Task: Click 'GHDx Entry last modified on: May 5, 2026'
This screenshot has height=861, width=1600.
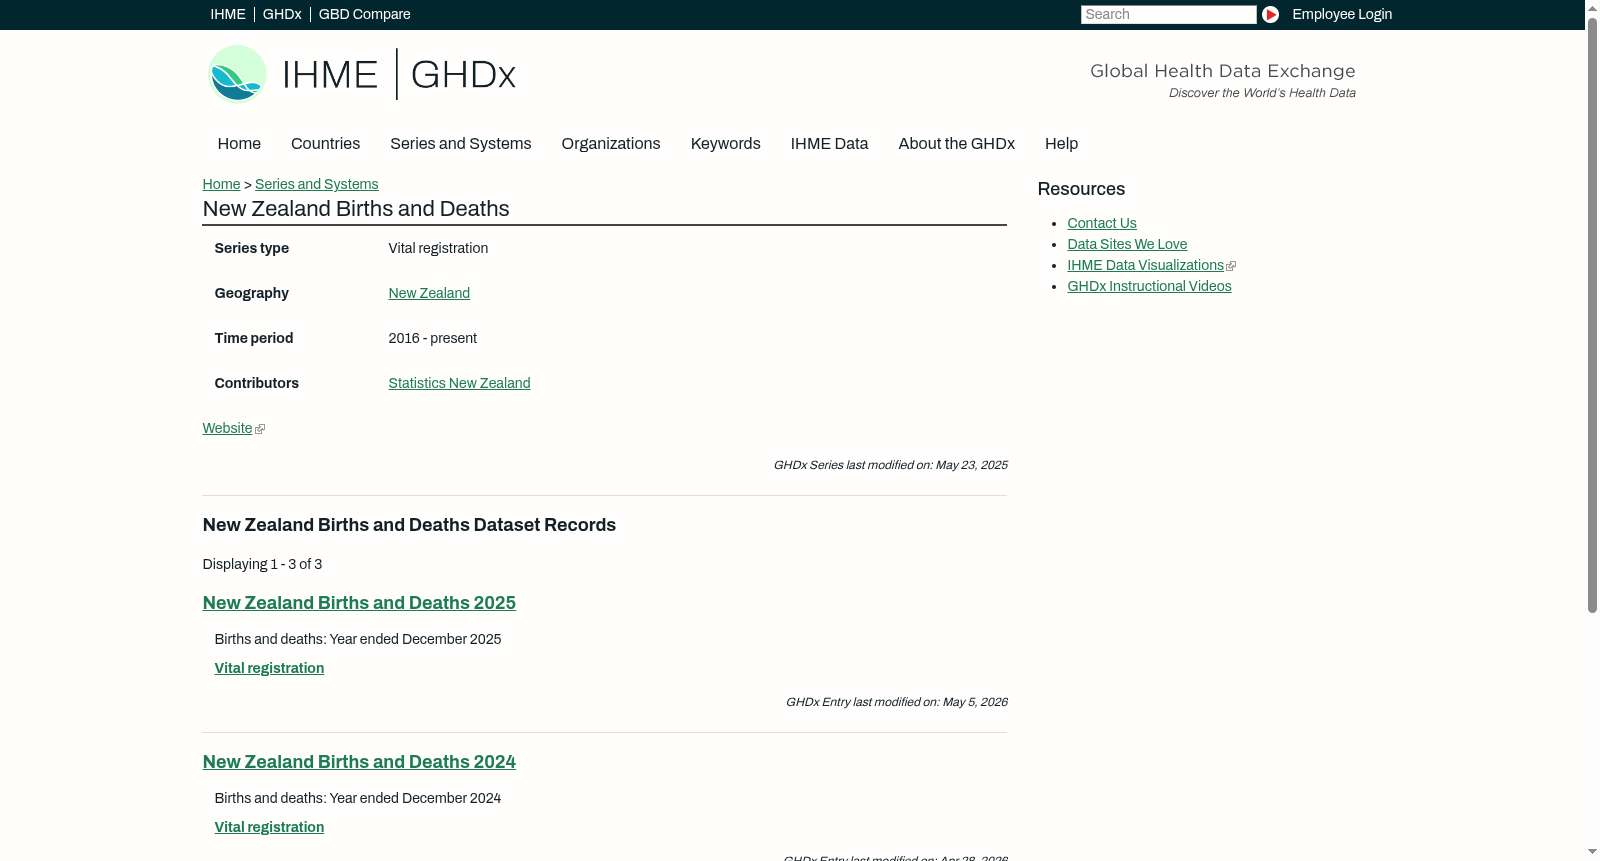Action: [896, 702]
